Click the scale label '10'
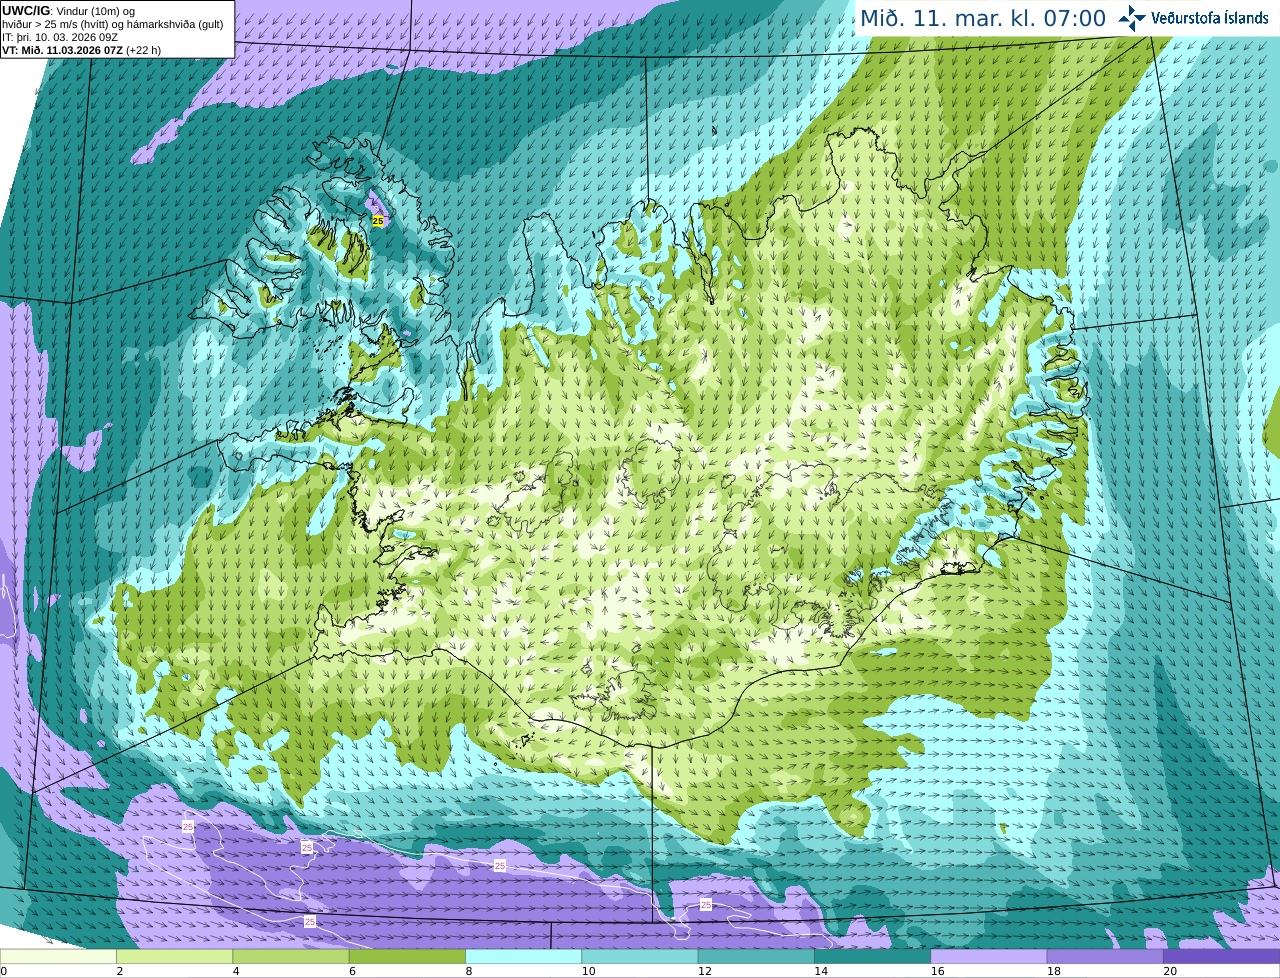 coord(588,971)
